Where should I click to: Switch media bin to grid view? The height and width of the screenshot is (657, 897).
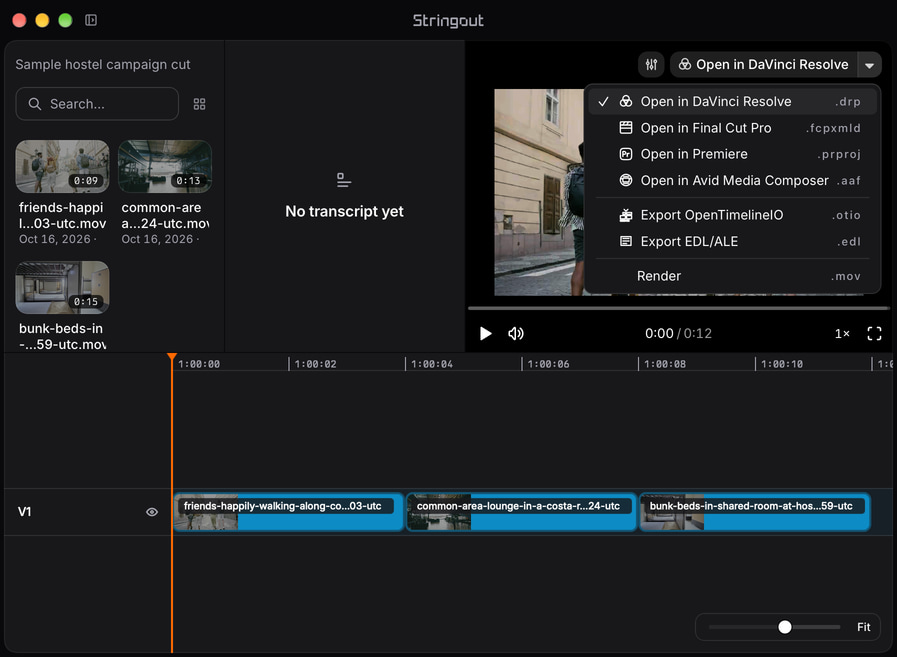click(x=199, y=104)
